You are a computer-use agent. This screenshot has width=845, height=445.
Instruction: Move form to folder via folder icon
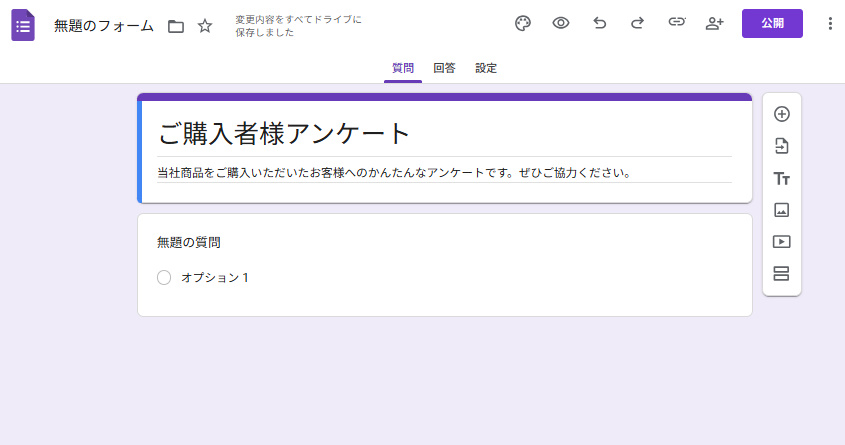[176, 26]
